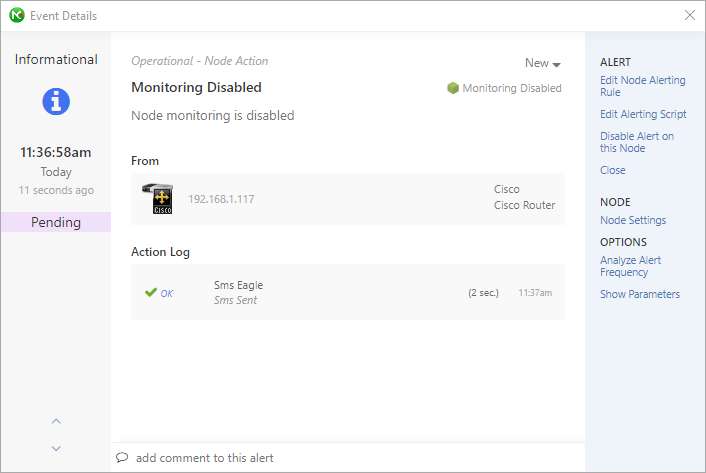Click Show Parameters option
Image resolution: width=706 pixels, height=473 pixels.
tap(640, 294)
